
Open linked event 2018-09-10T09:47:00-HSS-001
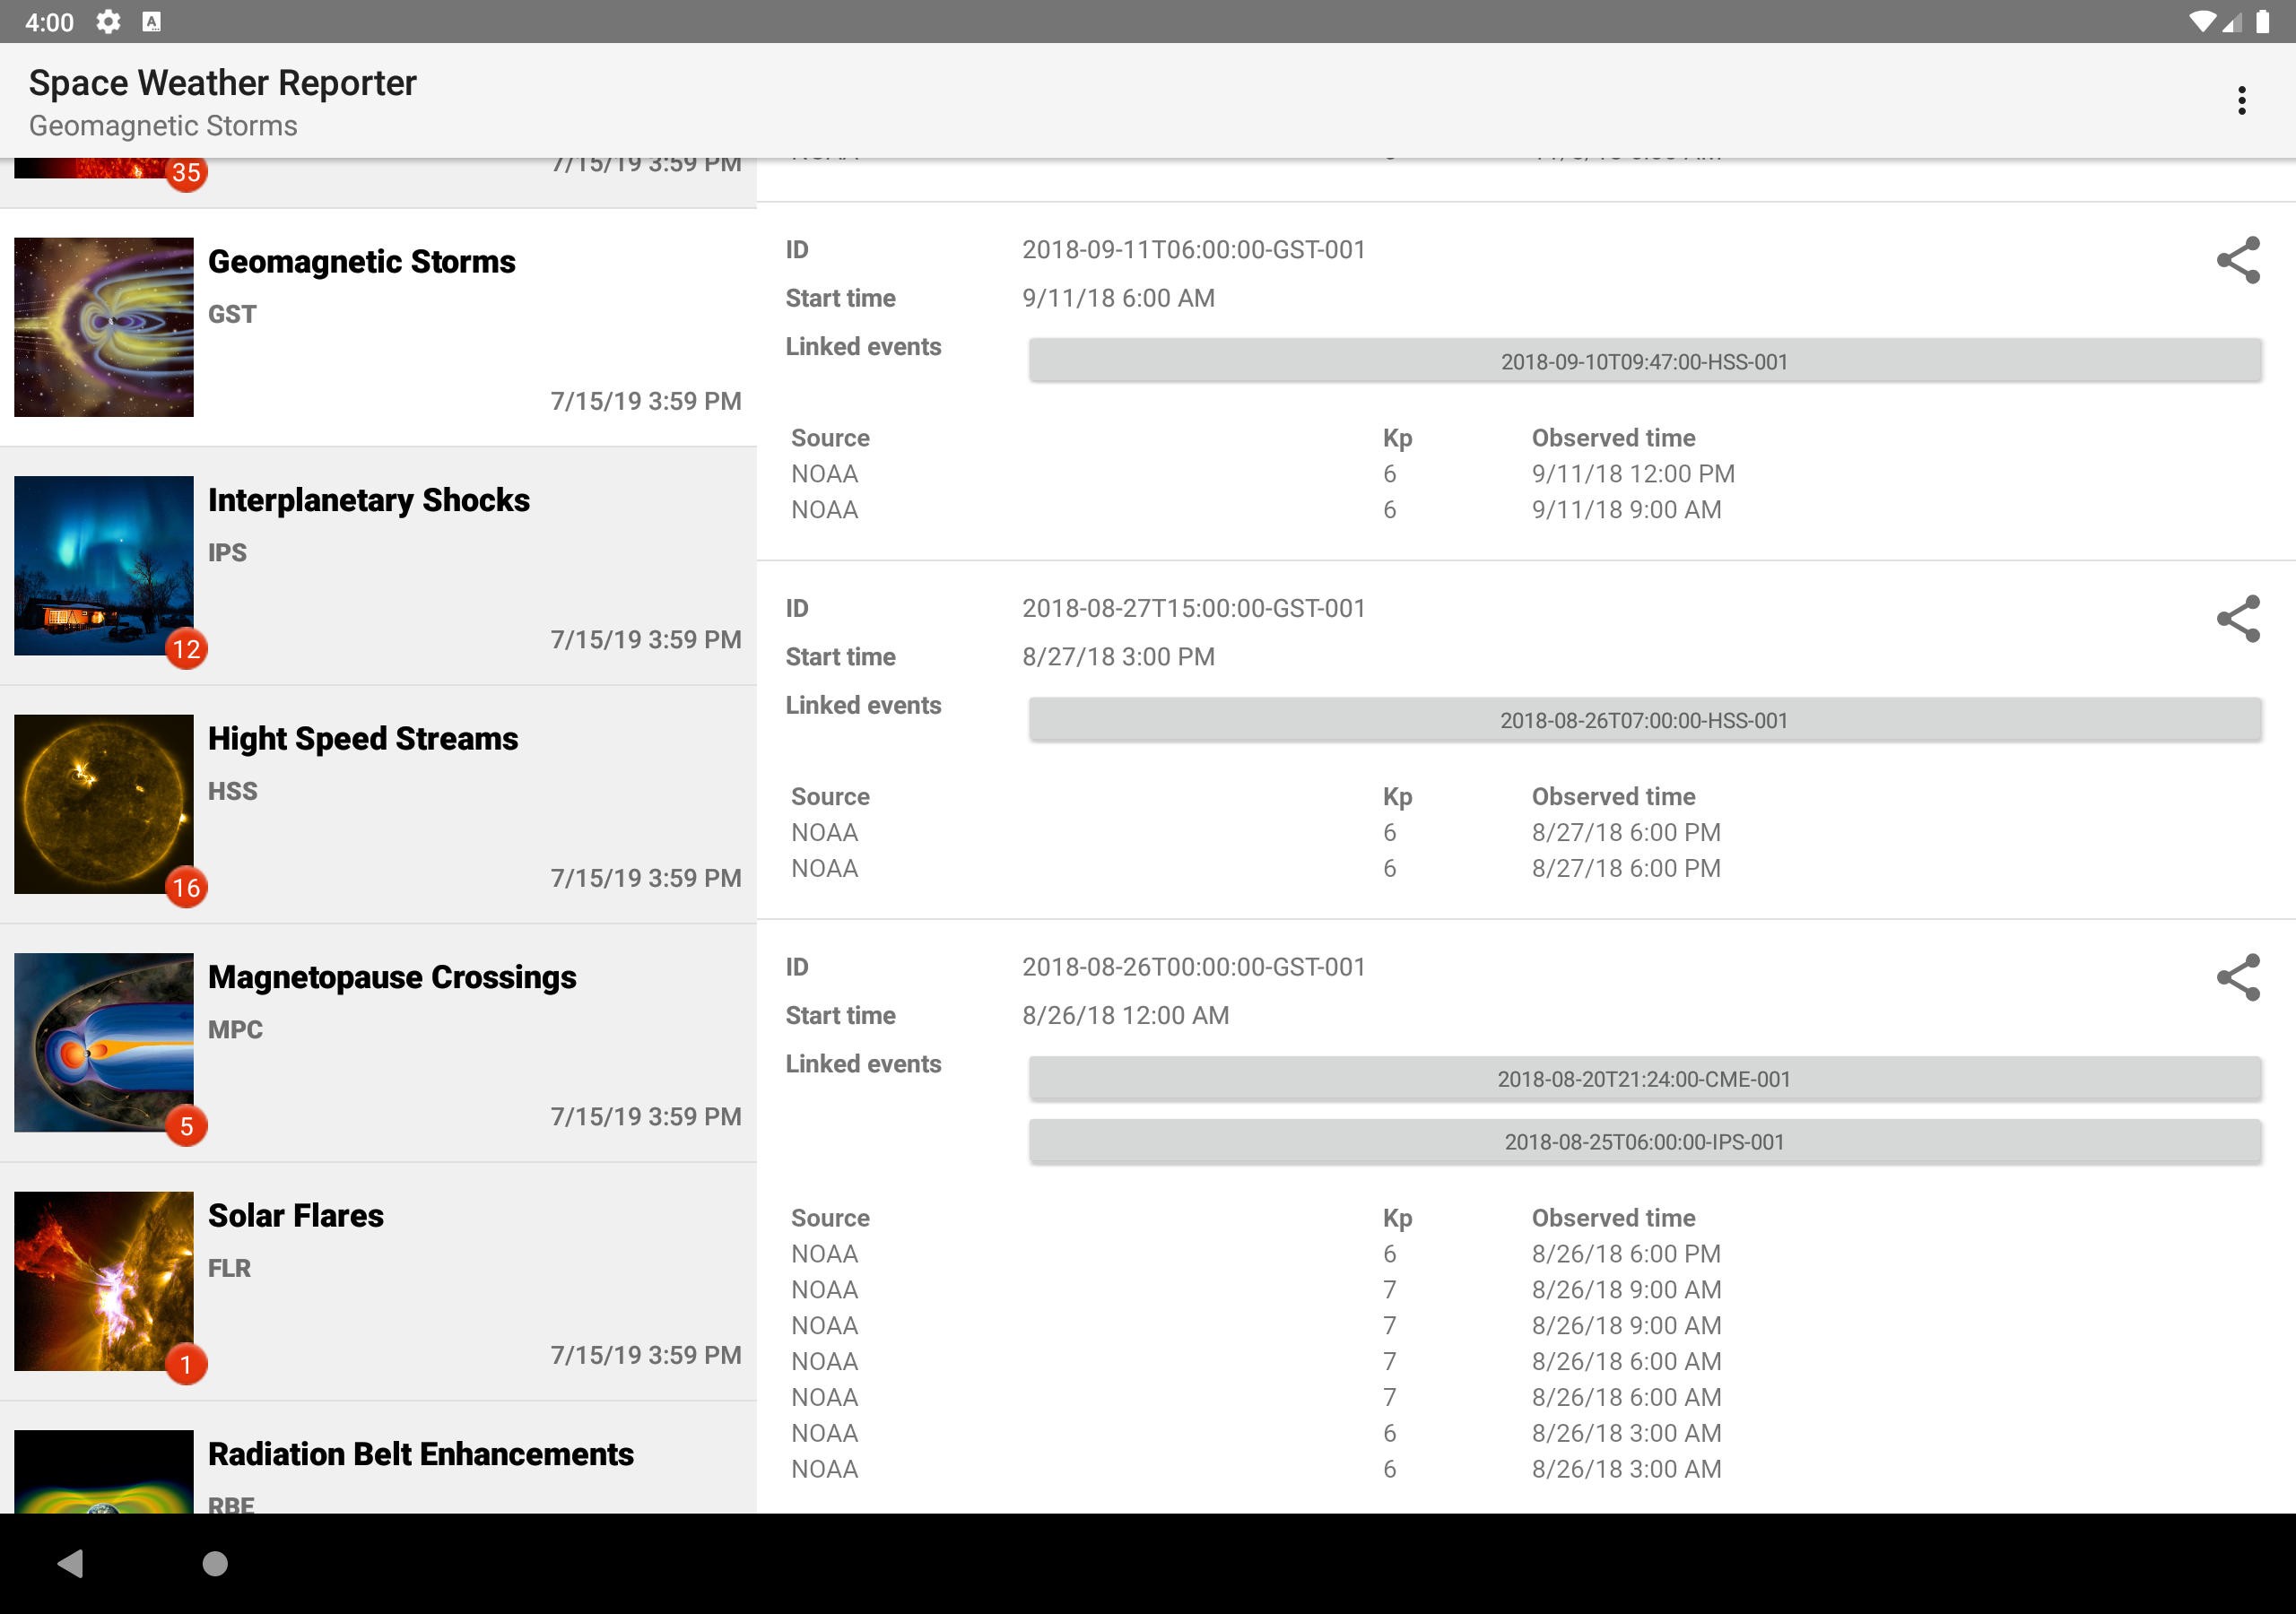pos(1644,361)
